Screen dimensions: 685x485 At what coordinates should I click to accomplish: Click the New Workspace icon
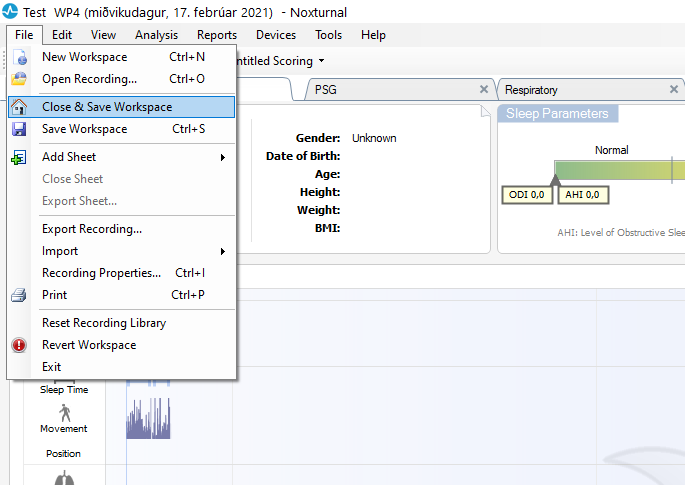[20, 58]
